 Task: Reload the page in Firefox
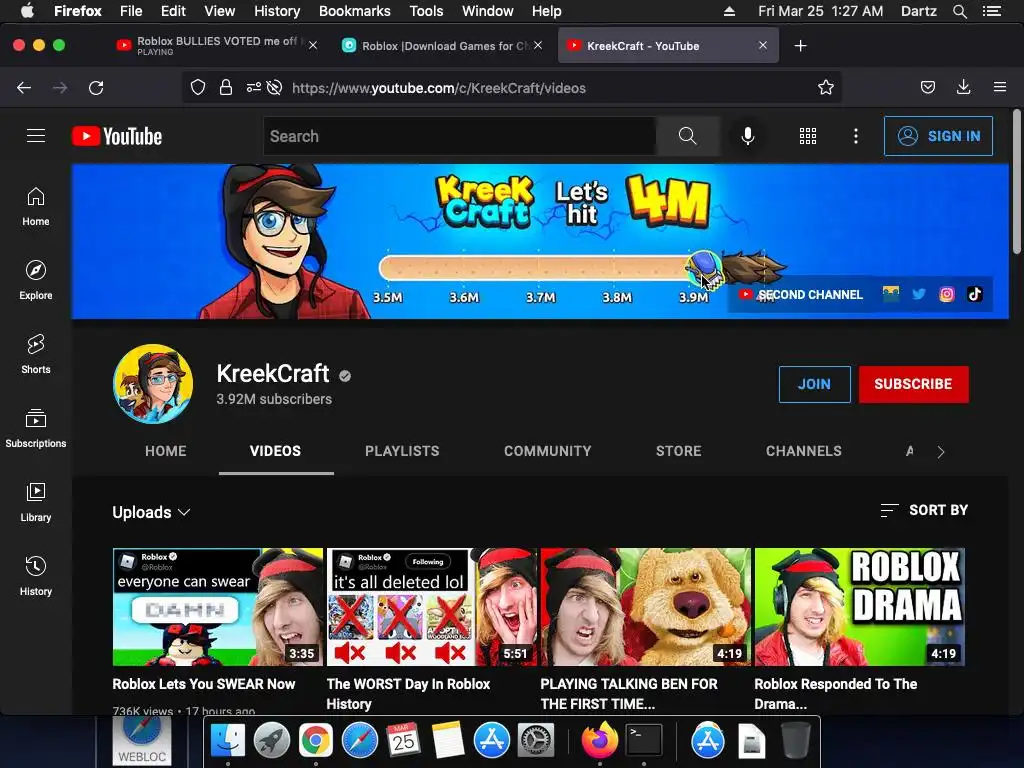click(96, 88)
